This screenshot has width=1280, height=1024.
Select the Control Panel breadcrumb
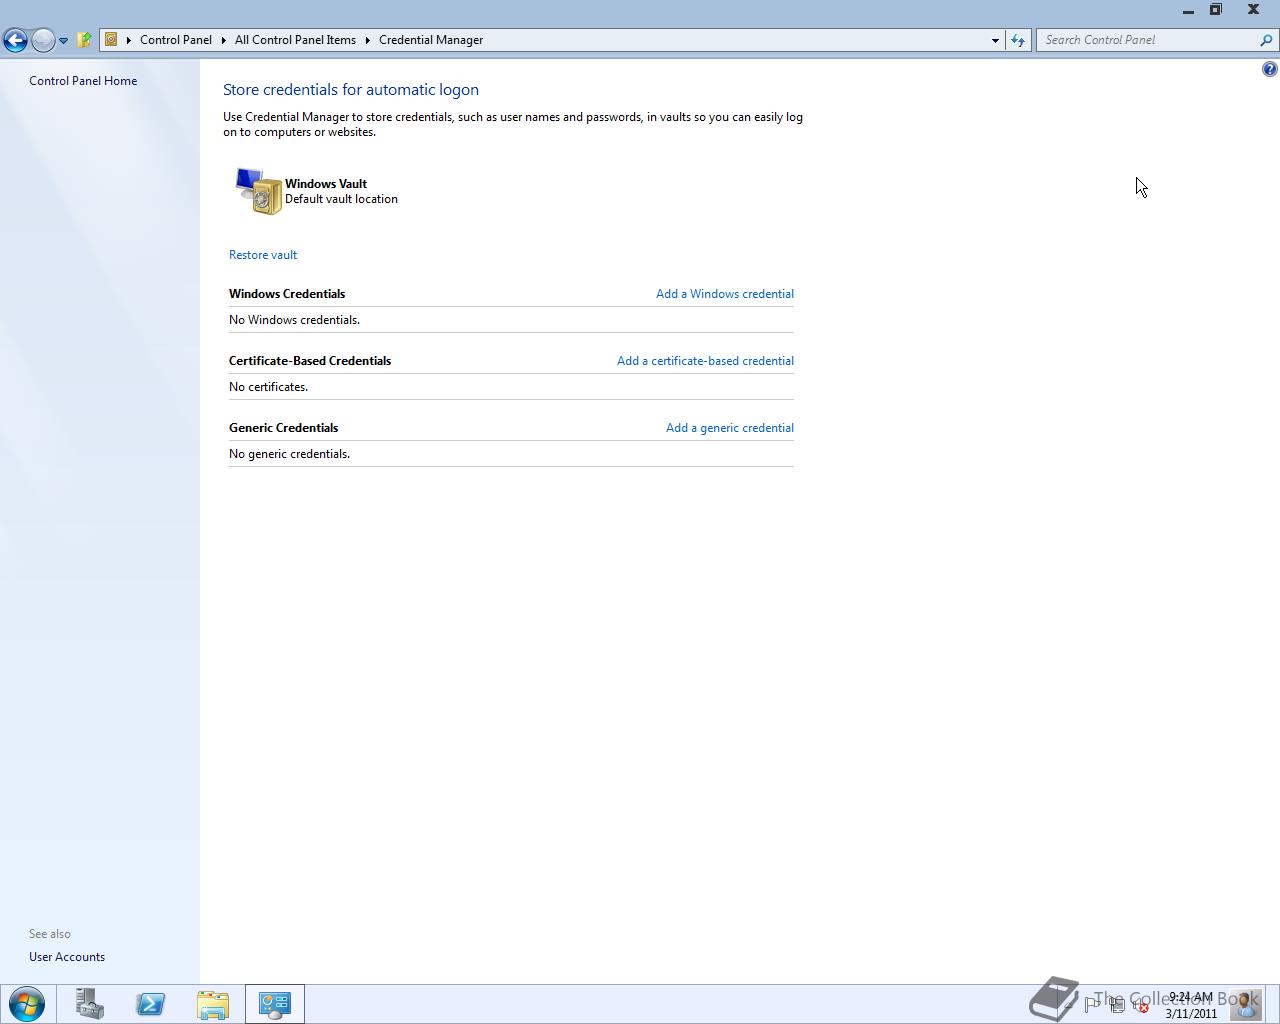[x=176, y=40]
